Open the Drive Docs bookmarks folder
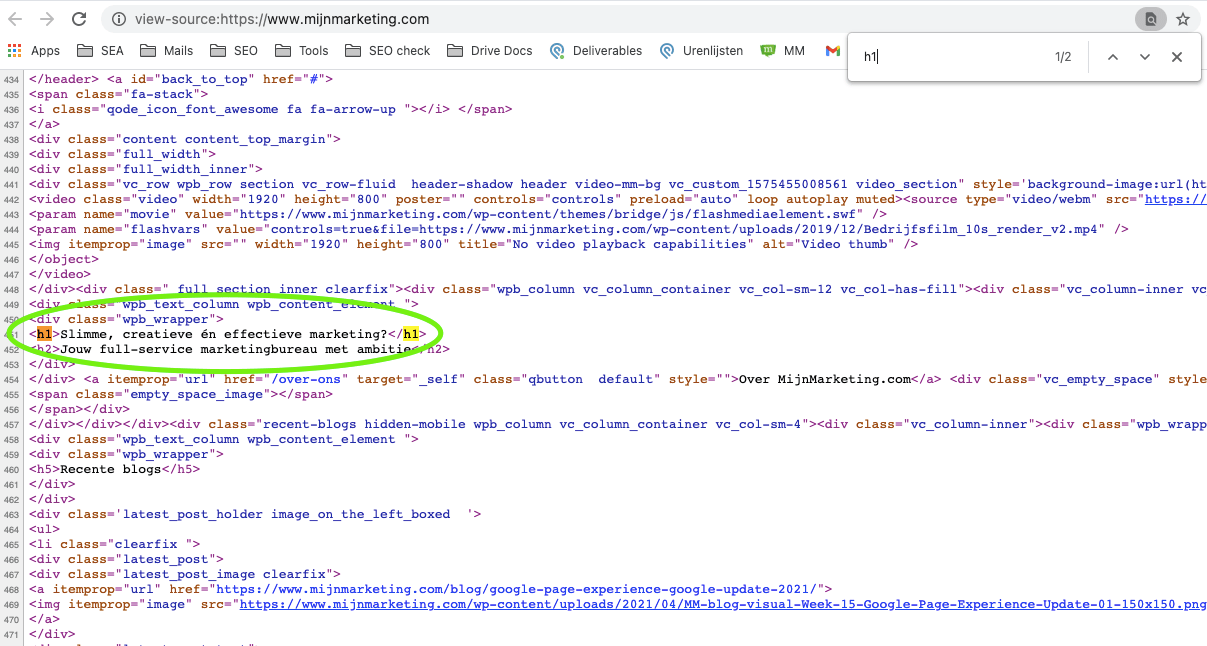The width and height of the screenshot is (1207, 646). [489, 50]
